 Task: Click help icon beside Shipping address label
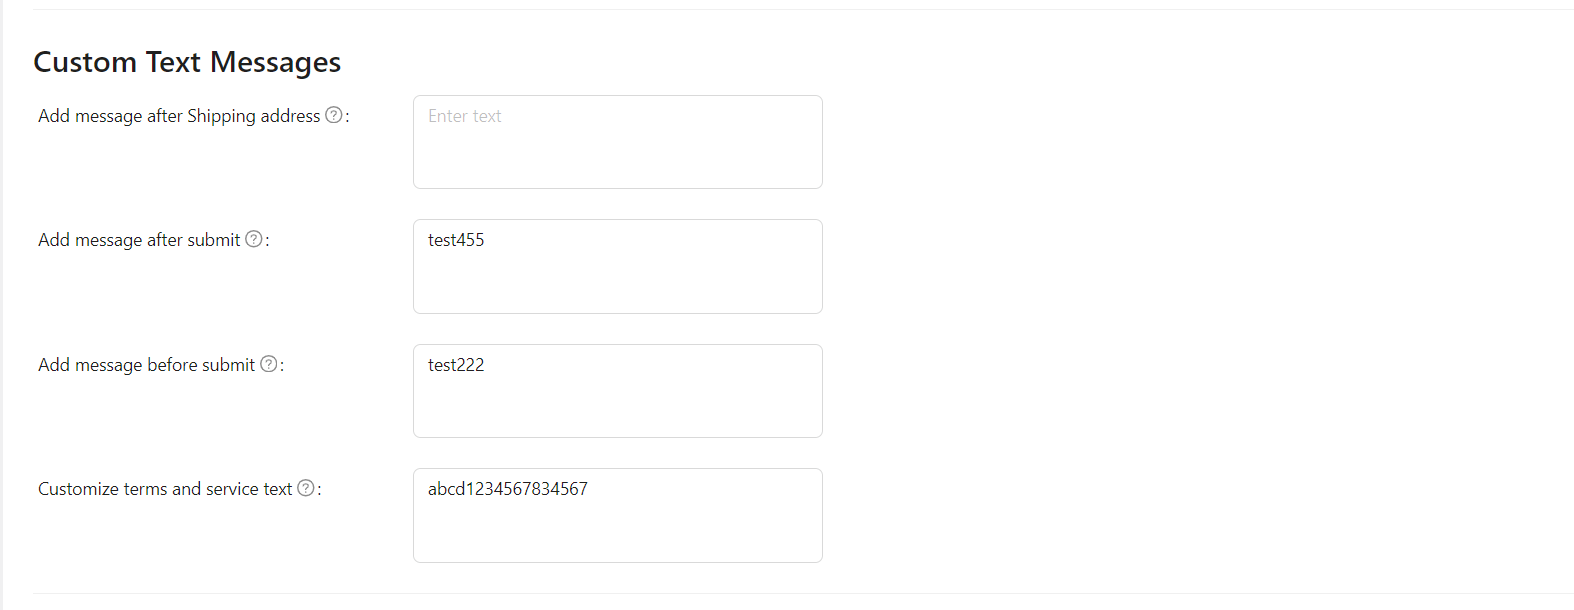click(x=334, y=115)
